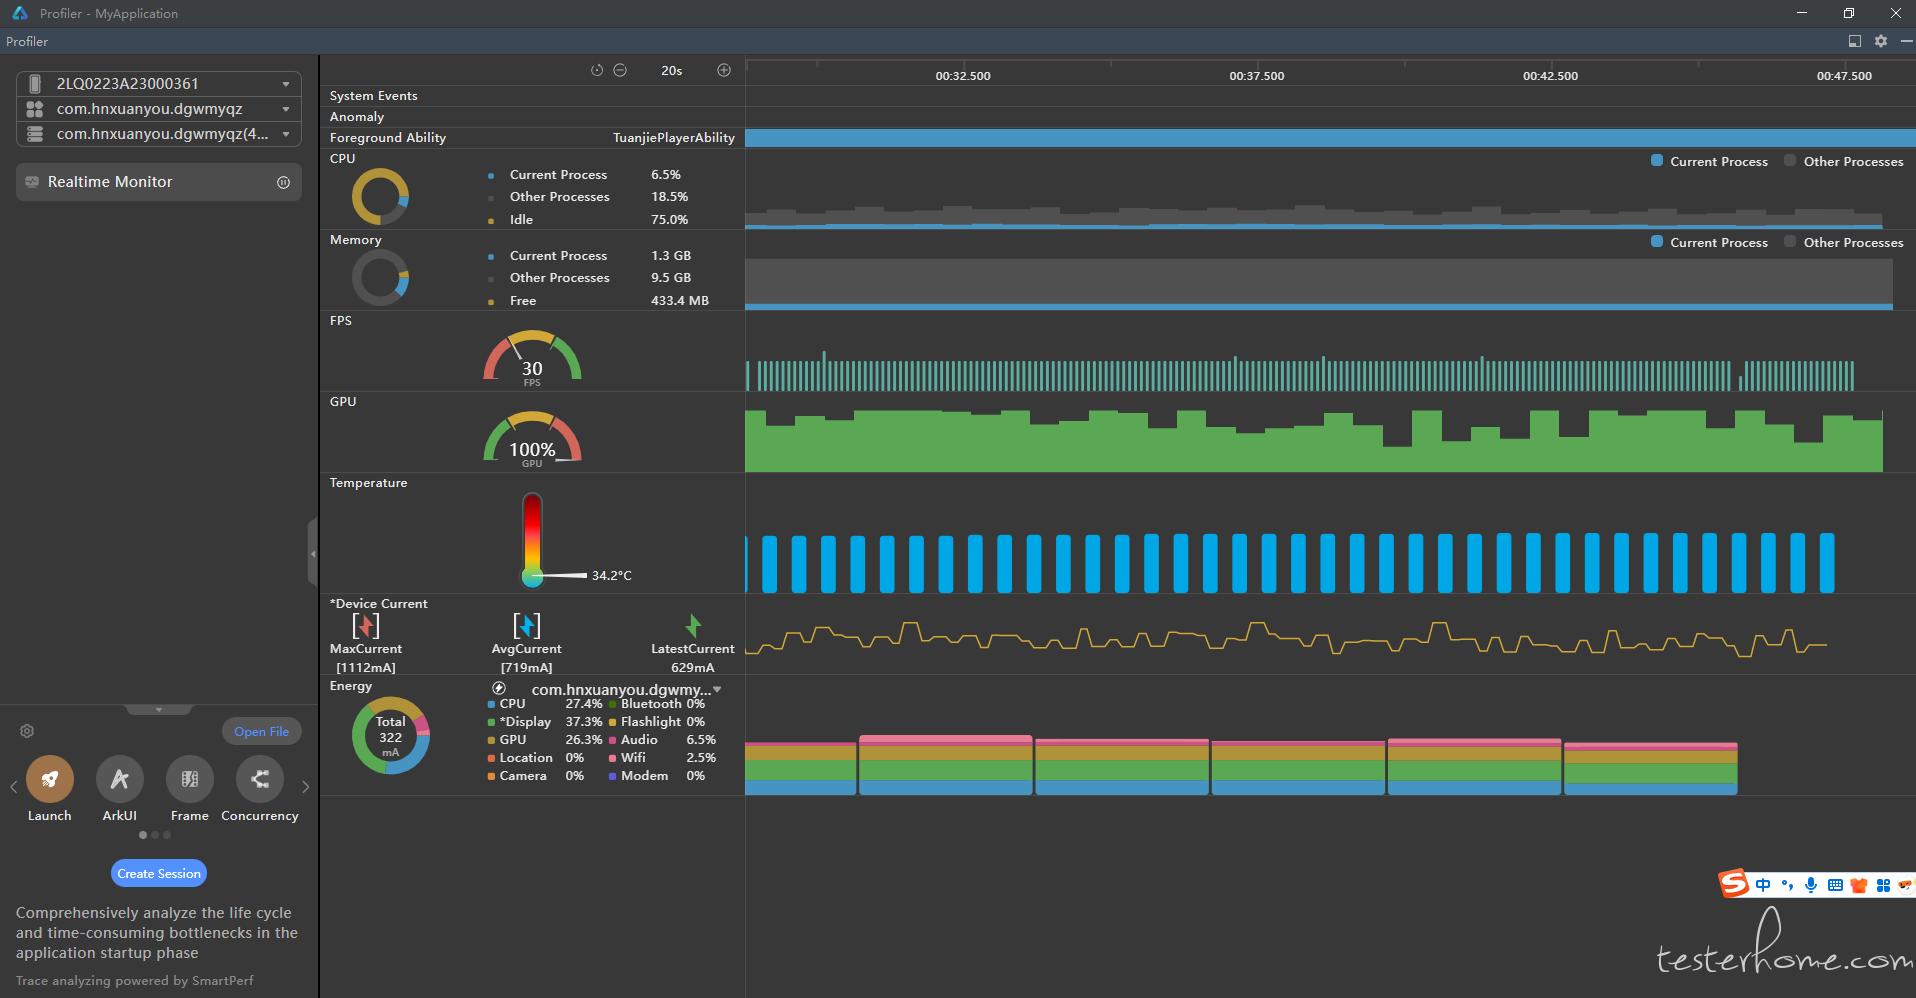
Task: Open application dropdown com.hnxuanyou.dgwmyqz
Action: [x=159, y=108]
